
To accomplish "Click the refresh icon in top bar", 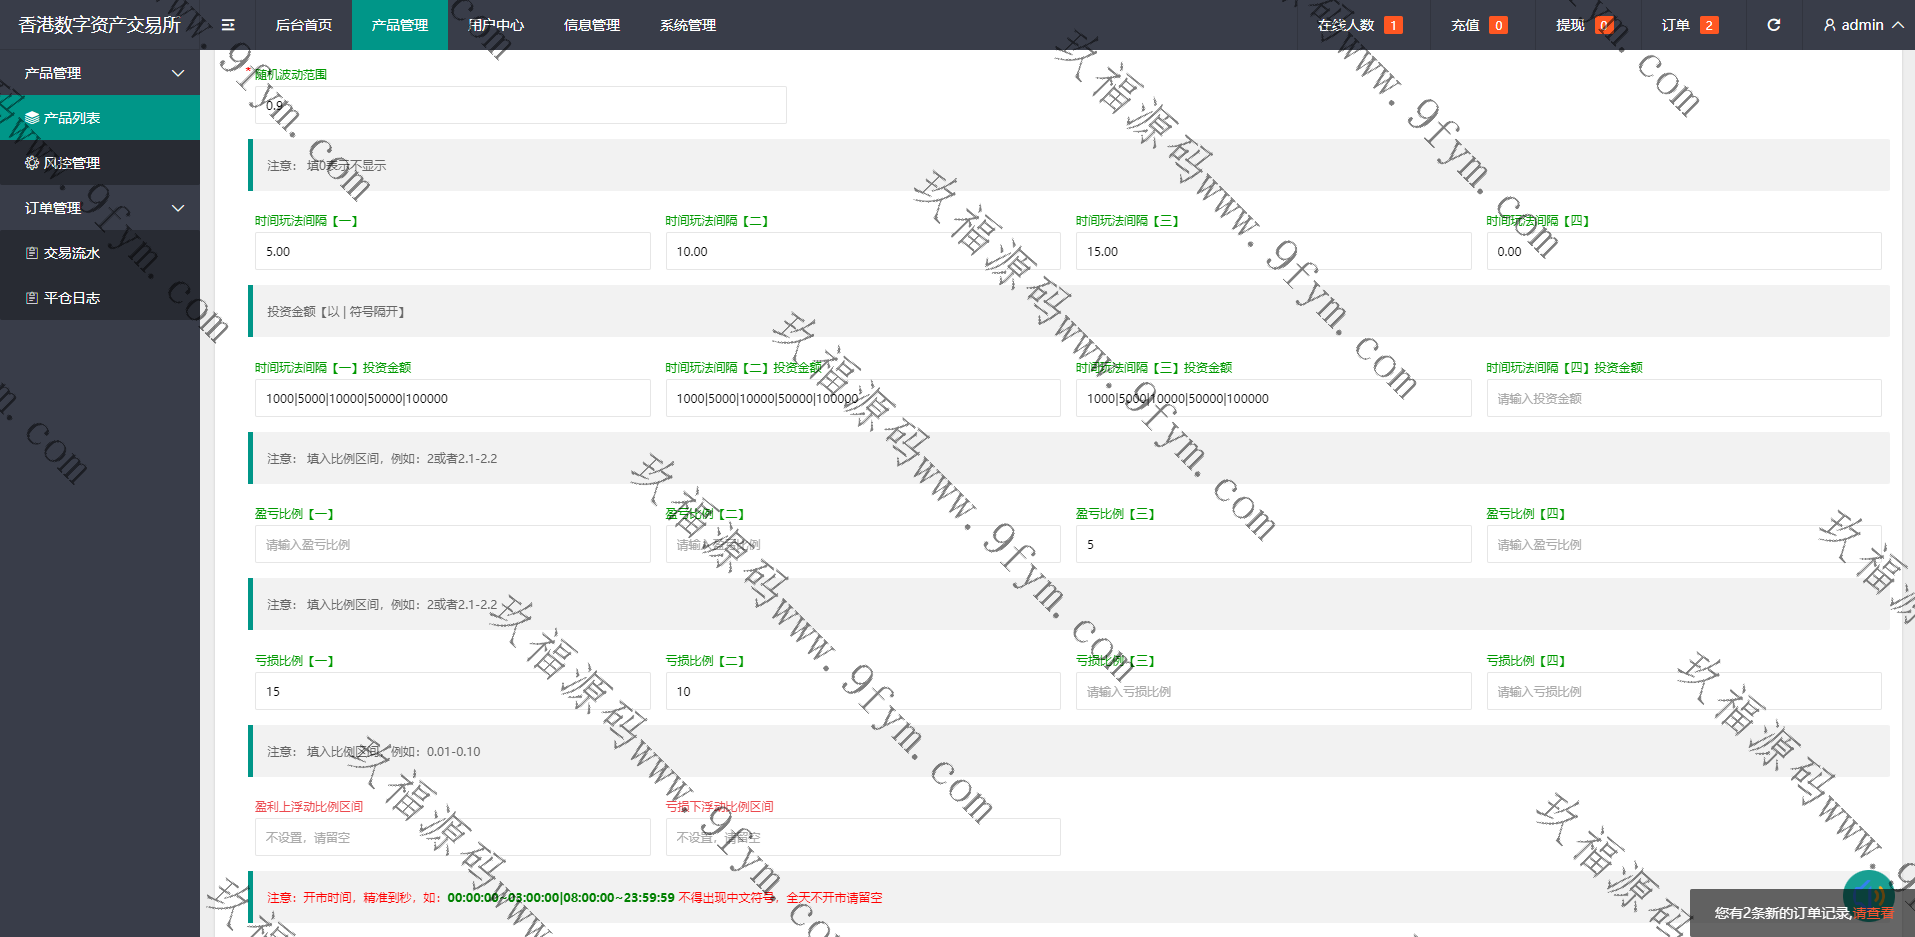I will click(1773, 25).
